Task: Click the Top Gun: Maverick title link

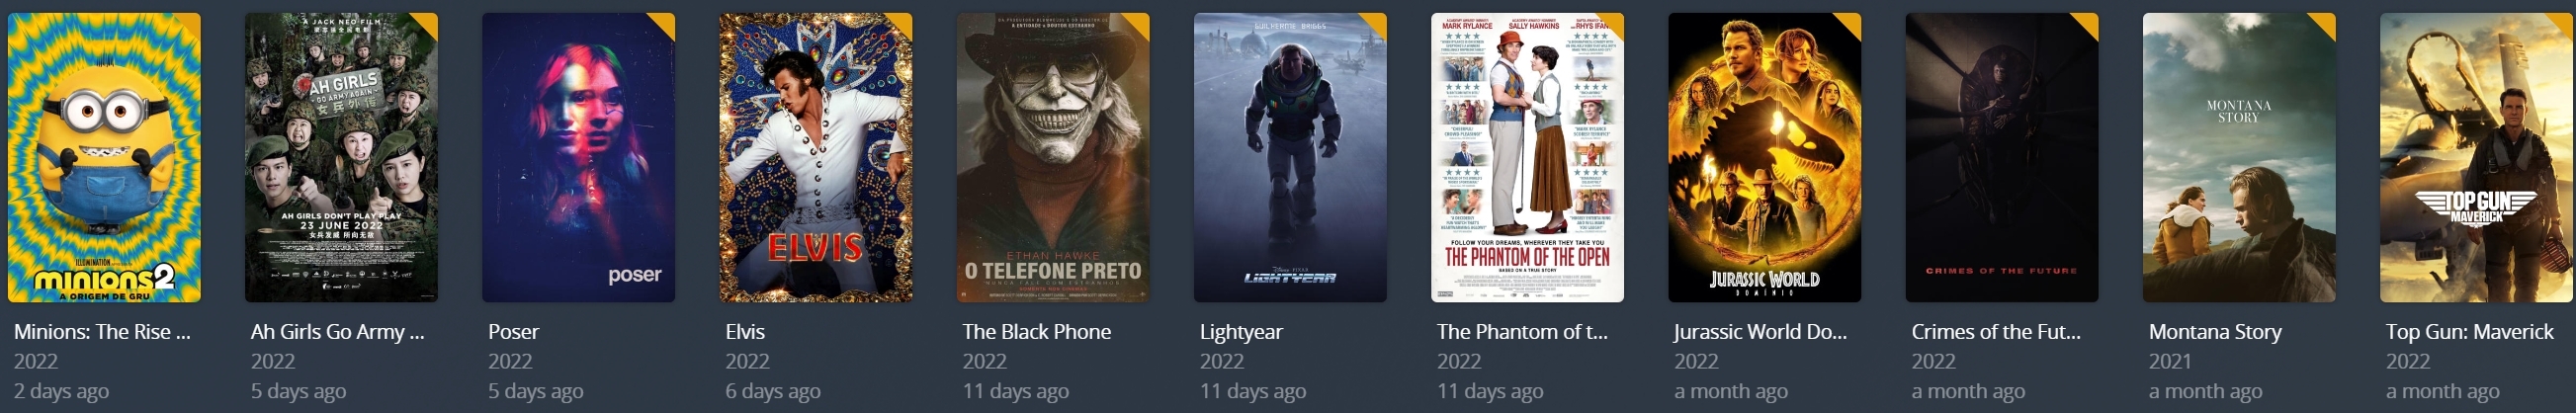Action: tap(2470, 332)
